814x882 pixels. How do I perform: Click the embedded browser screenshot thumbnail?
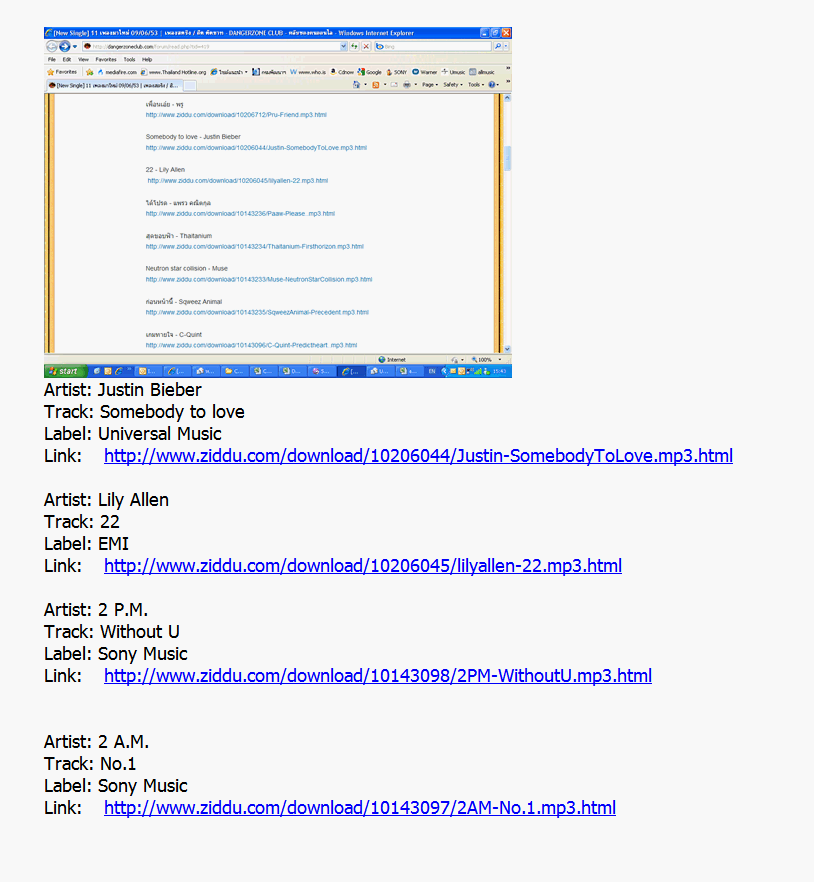pos(278,202)
